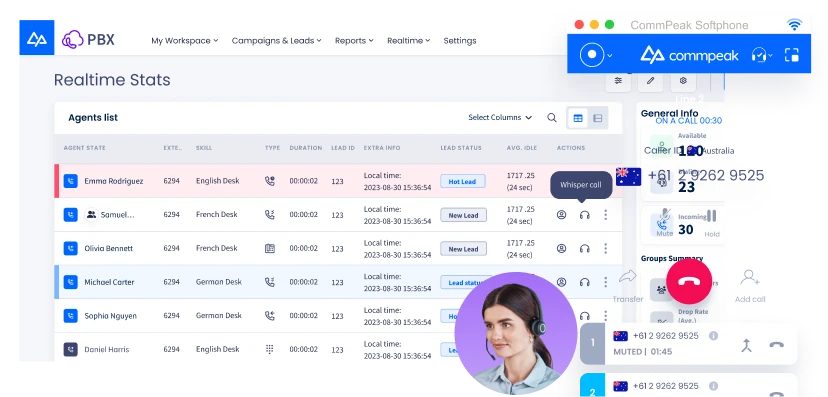The height and width of the screenshot is (397, 828).
Task: Click the macOS green maximize dot on Softphone
Action: point(609,25)
